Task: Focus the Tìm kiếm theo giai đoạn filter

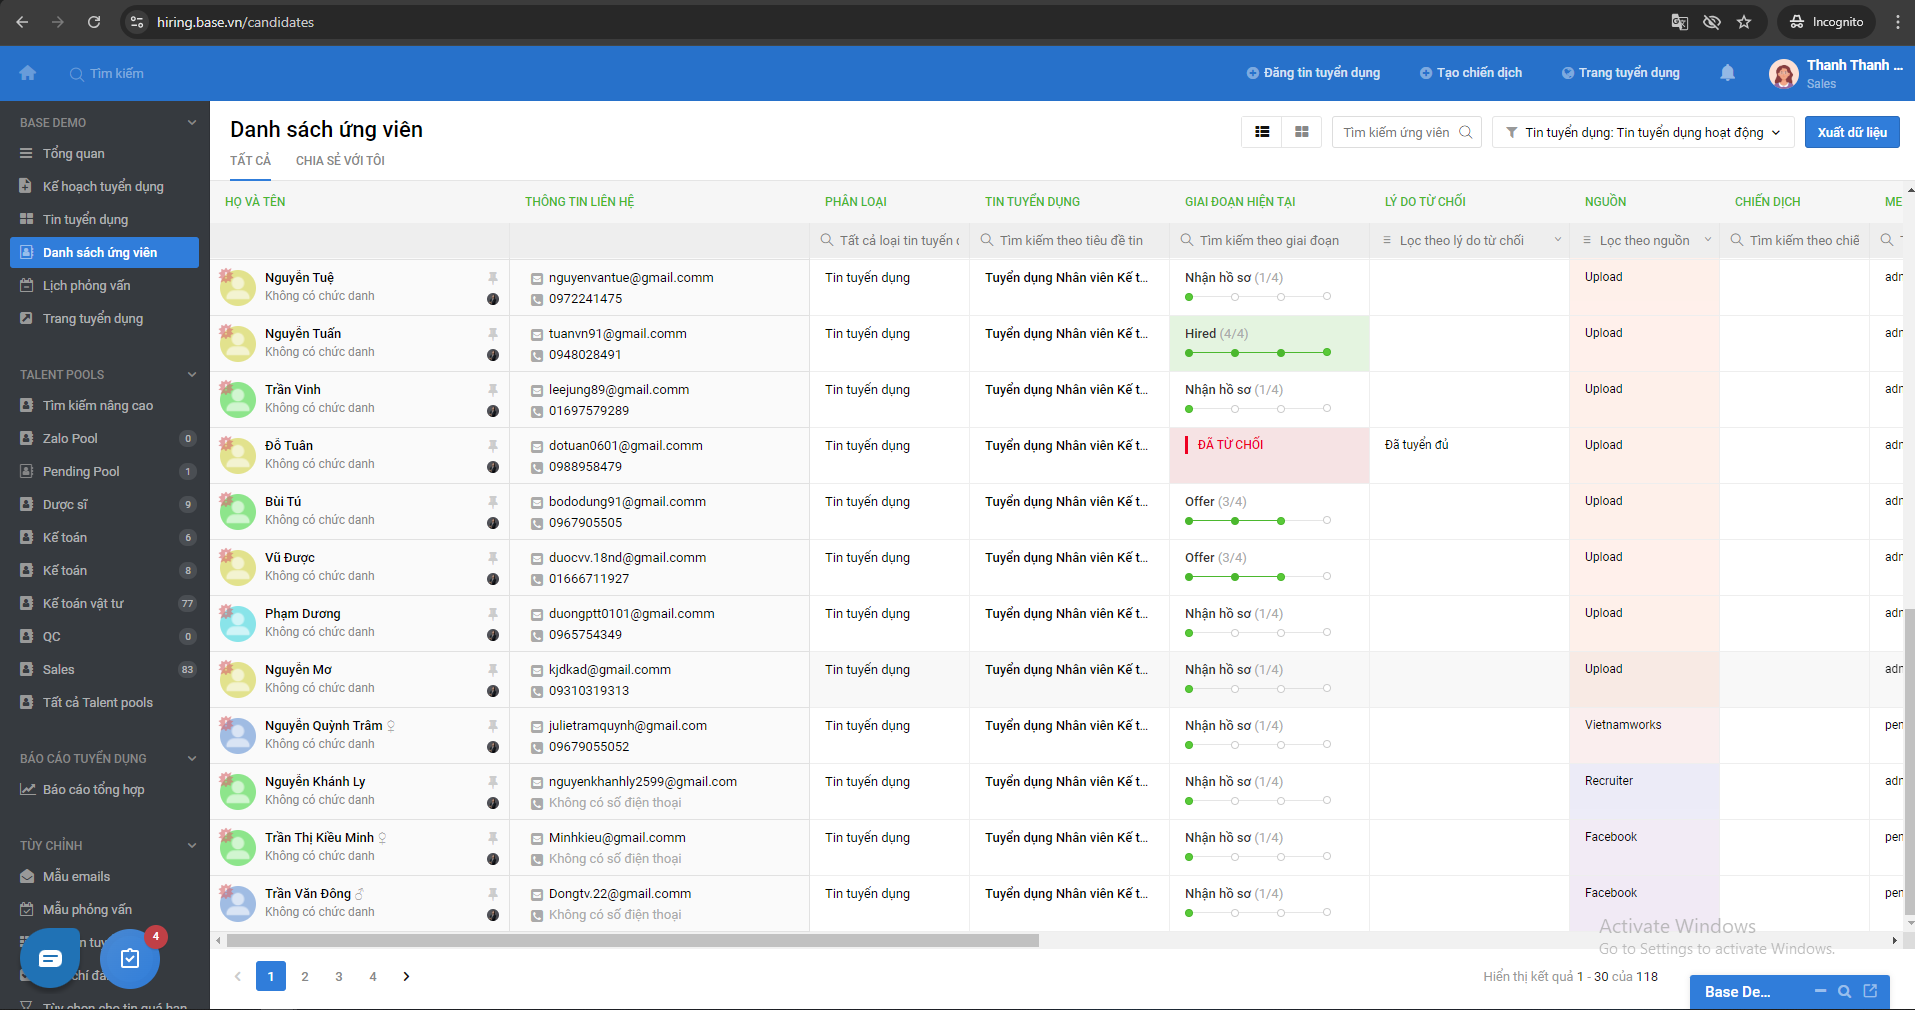Action: click(x=1269, y=240)
